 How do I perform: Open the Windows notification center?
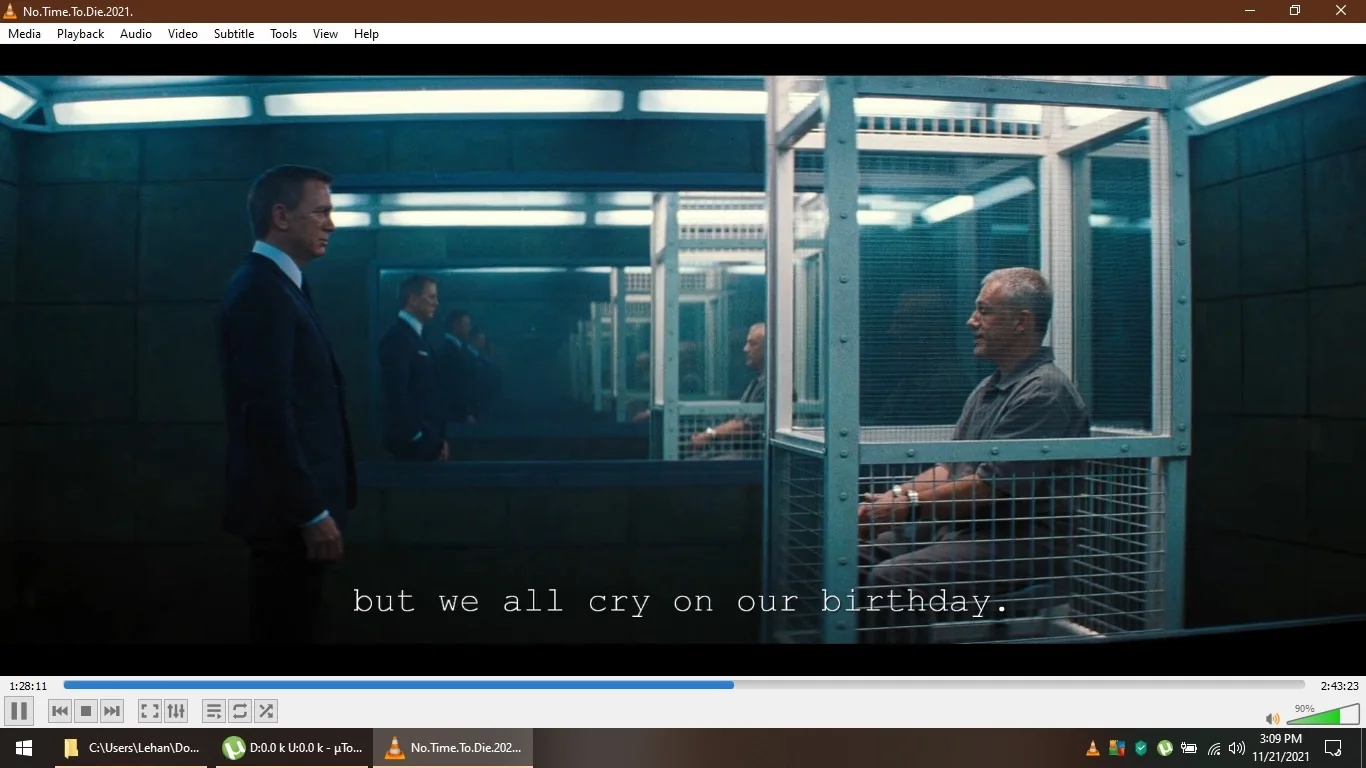(1333, 748)
